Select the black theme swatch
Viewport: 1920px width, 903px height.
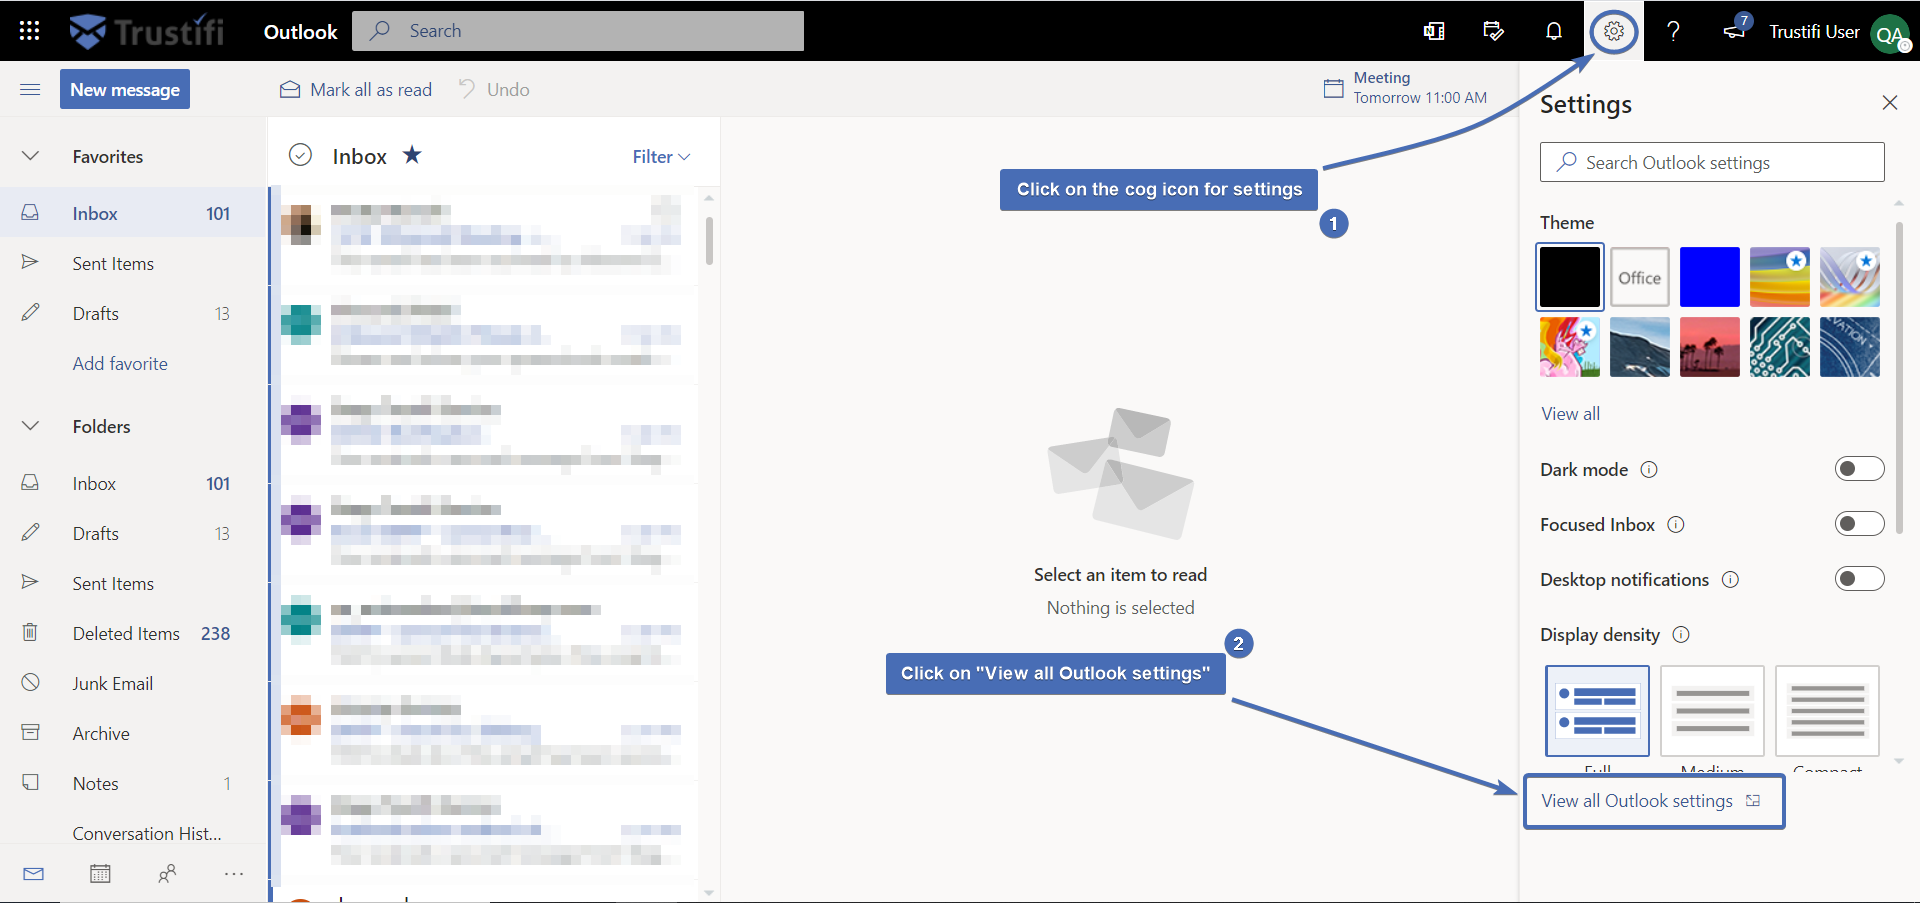1570,277
